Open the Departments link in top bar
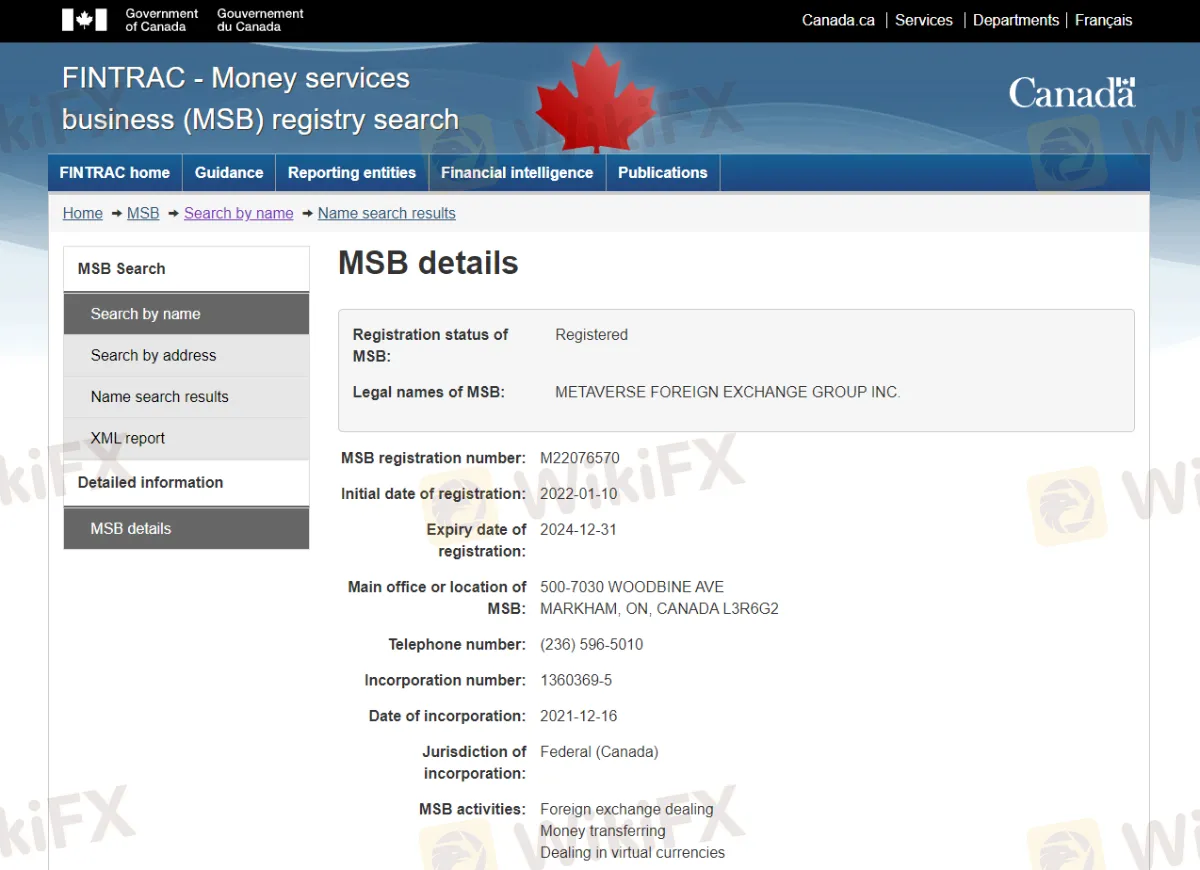The width and height of the screenshot is (1200, 870). point(1016,20)
